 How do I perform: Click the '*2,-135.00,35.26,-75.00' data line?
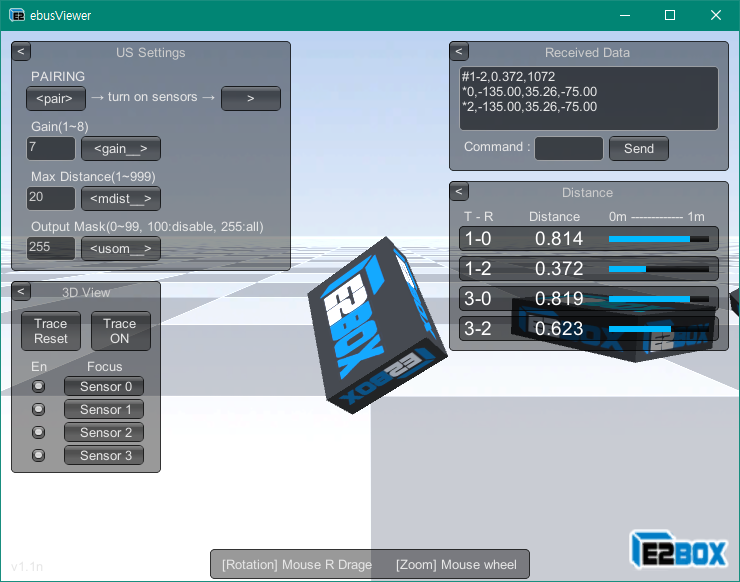coord(530,107)
